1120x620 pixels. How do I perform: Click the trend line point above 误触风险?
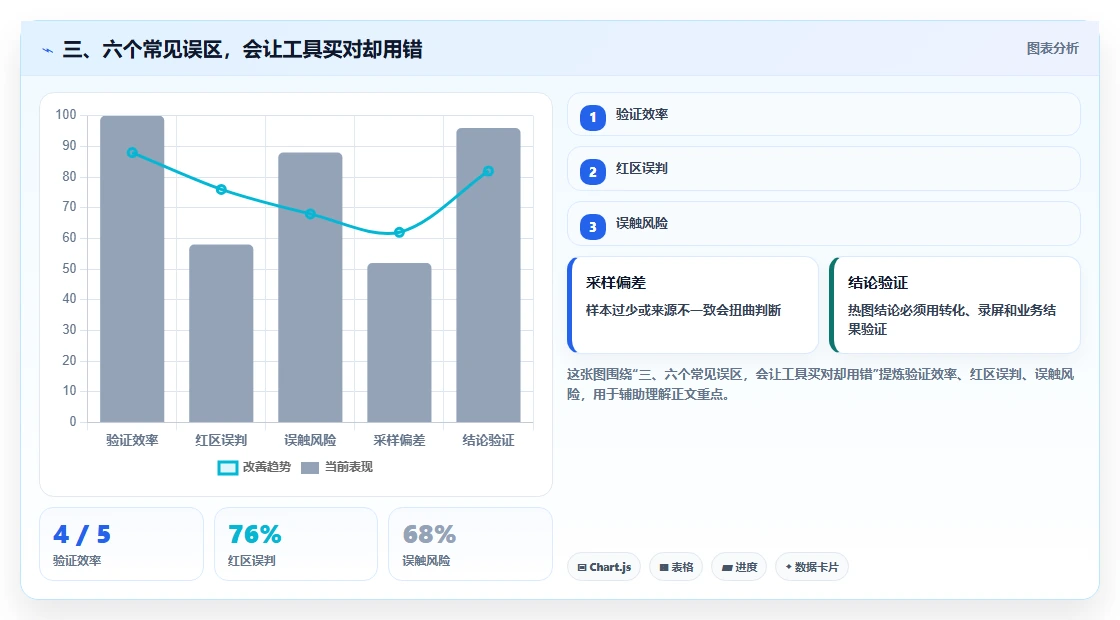(x=310, y=214)
